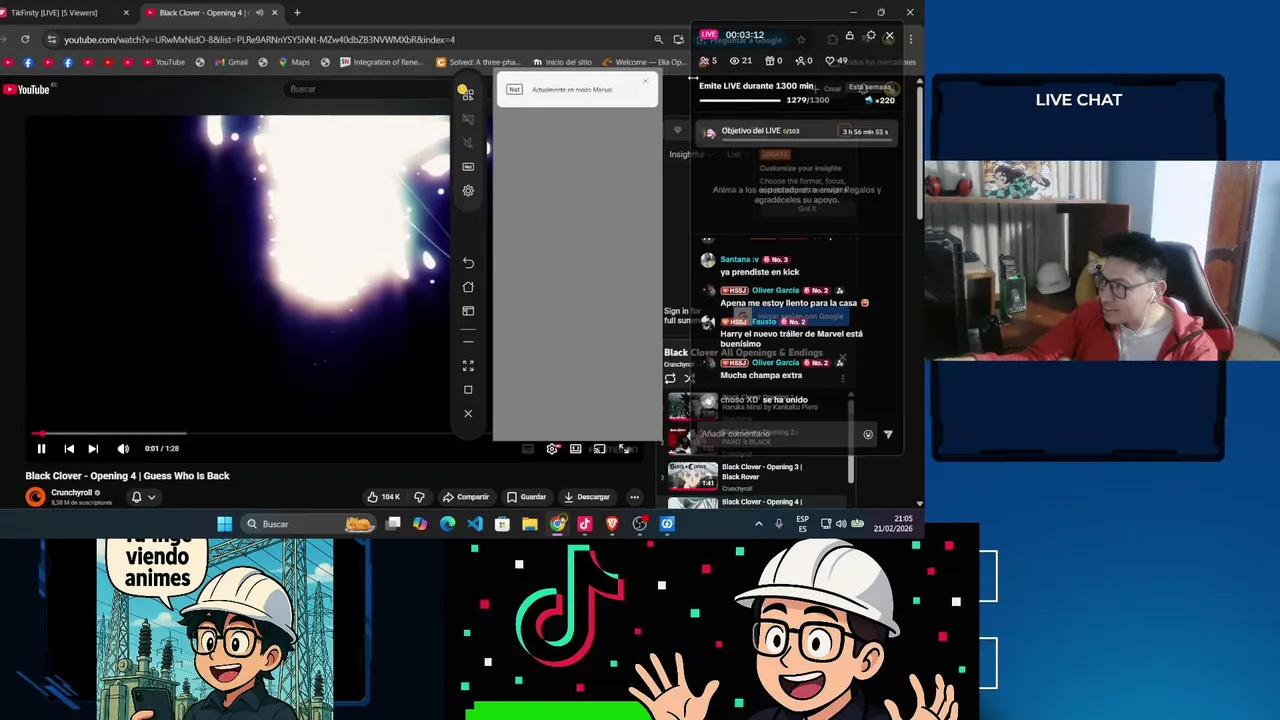Open Brave browser from taskbar
Viewport: 1280px width, 720px height.
tap(612, 524)
